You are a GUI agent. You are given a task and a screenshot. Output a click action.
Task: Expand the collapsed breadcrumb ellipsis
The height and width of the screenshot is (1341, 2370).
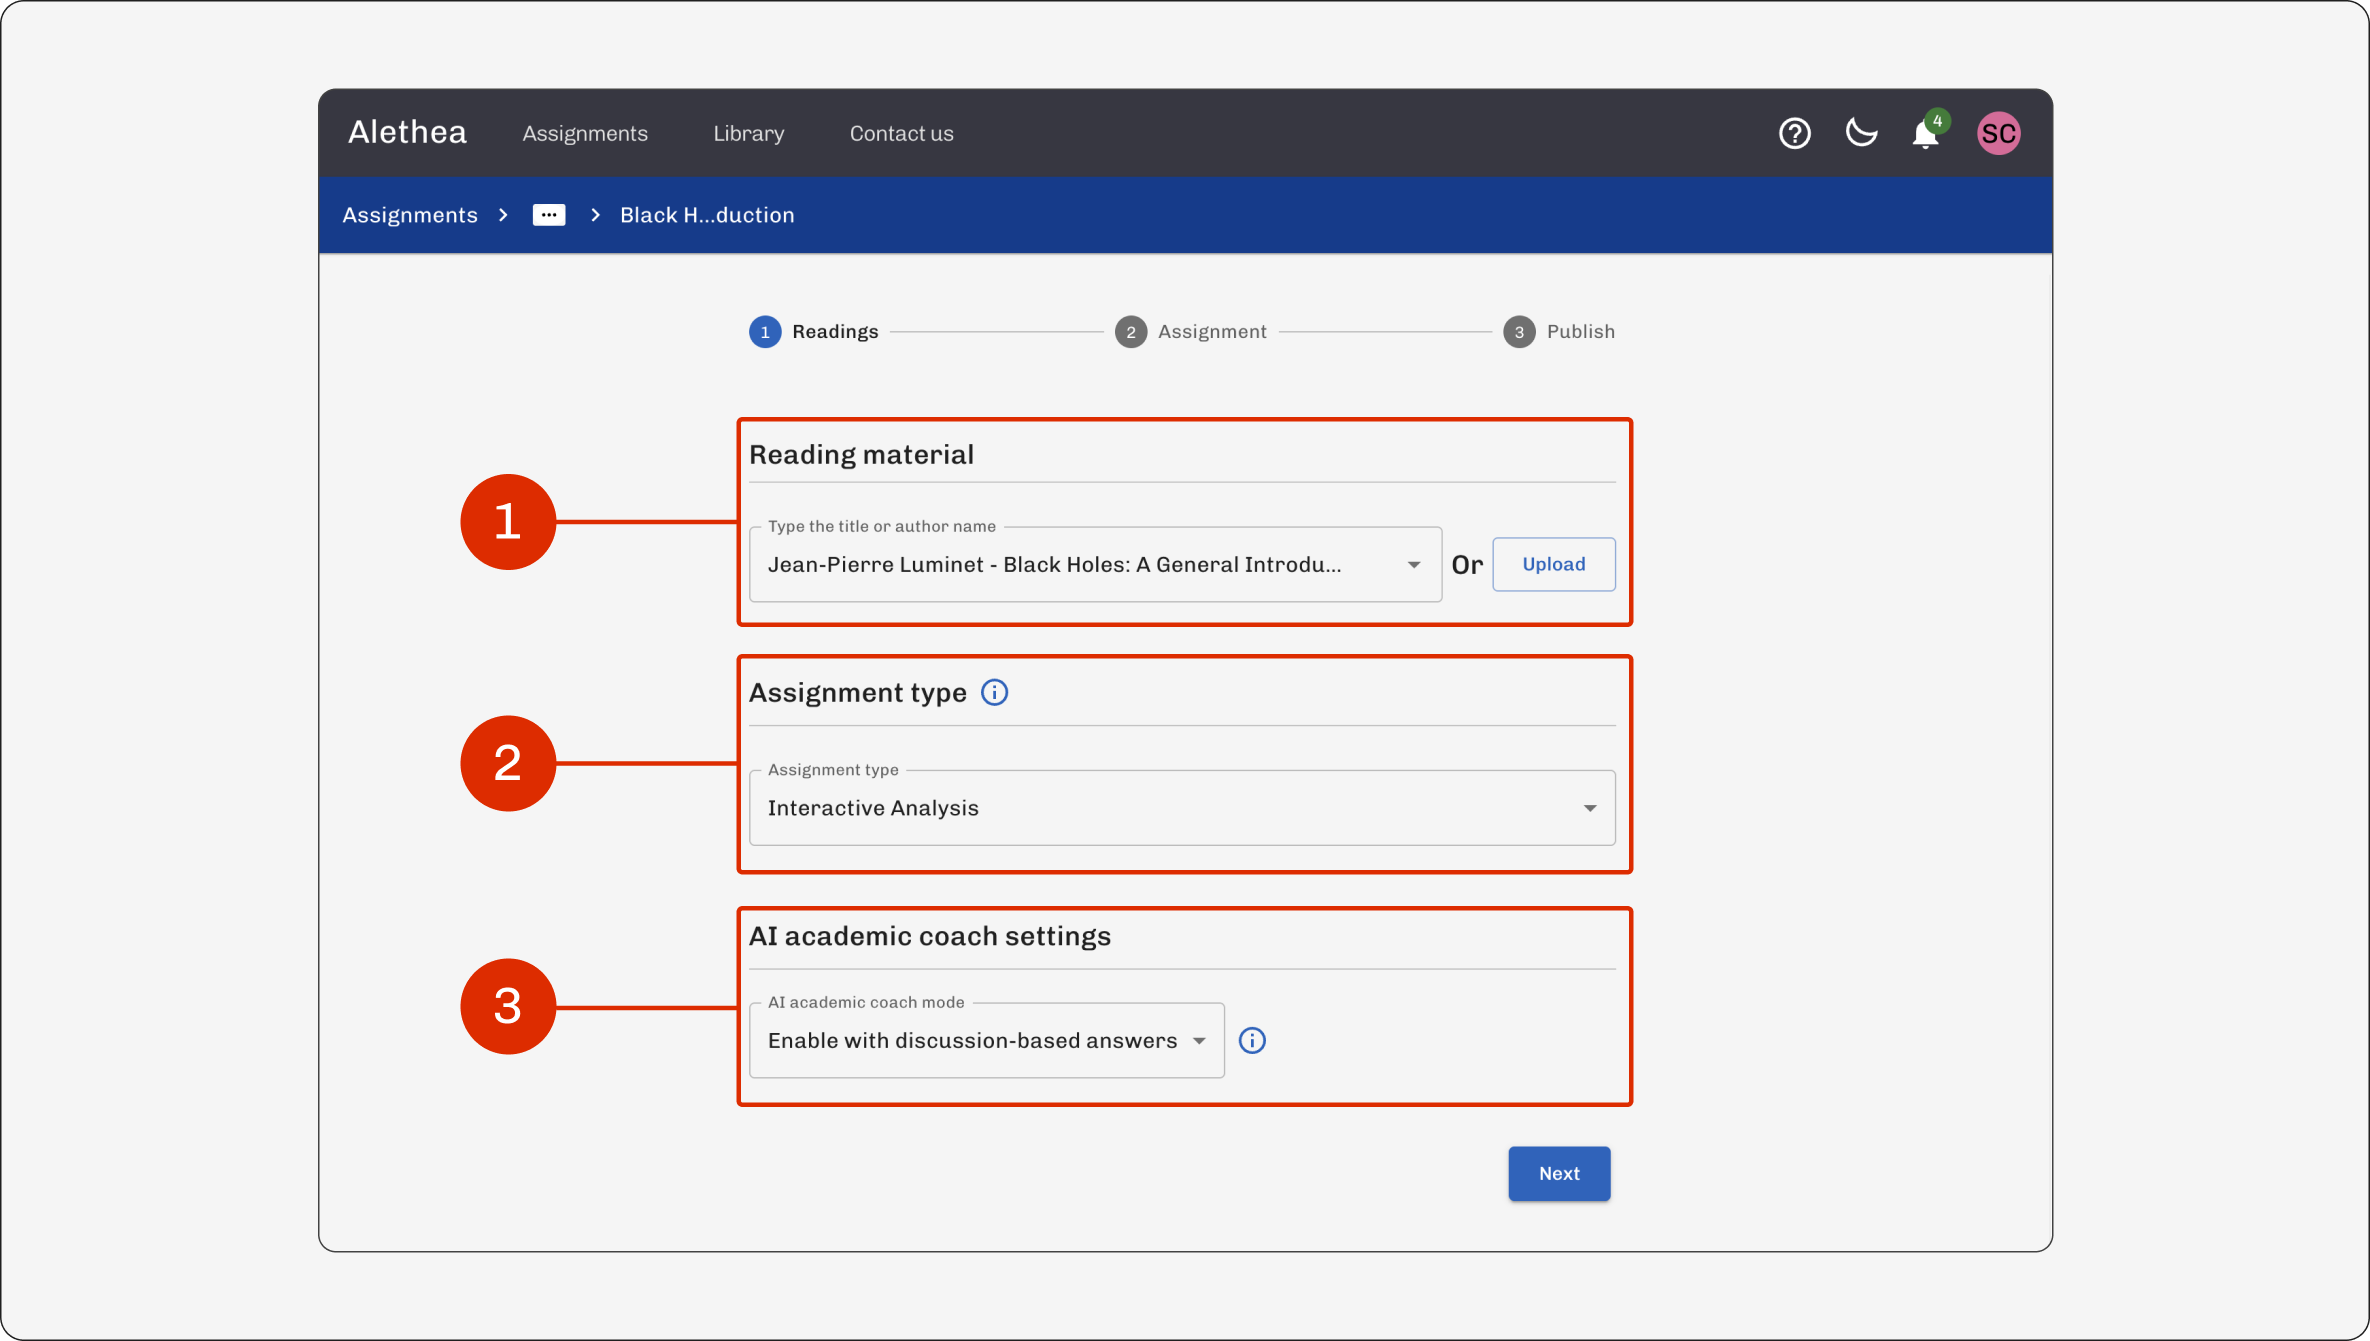[549, 215]
